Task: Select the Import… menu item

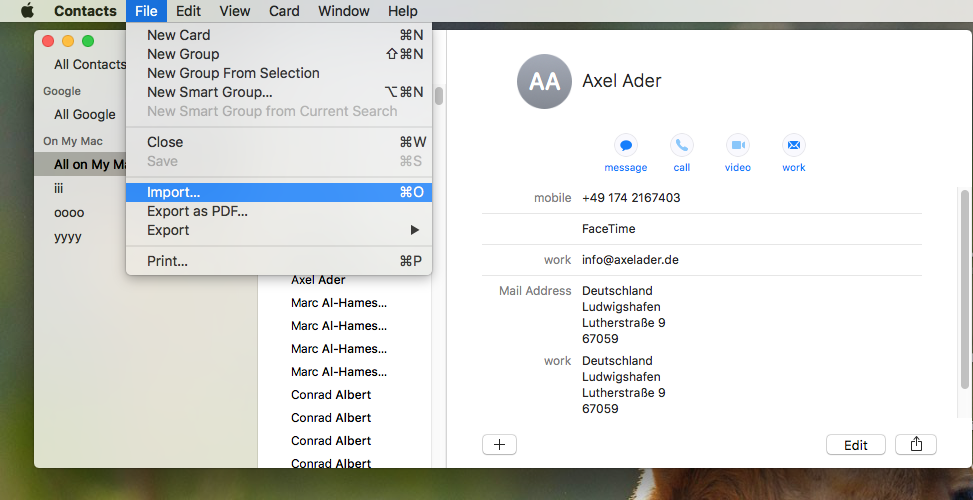Action: tap(279, 192)
